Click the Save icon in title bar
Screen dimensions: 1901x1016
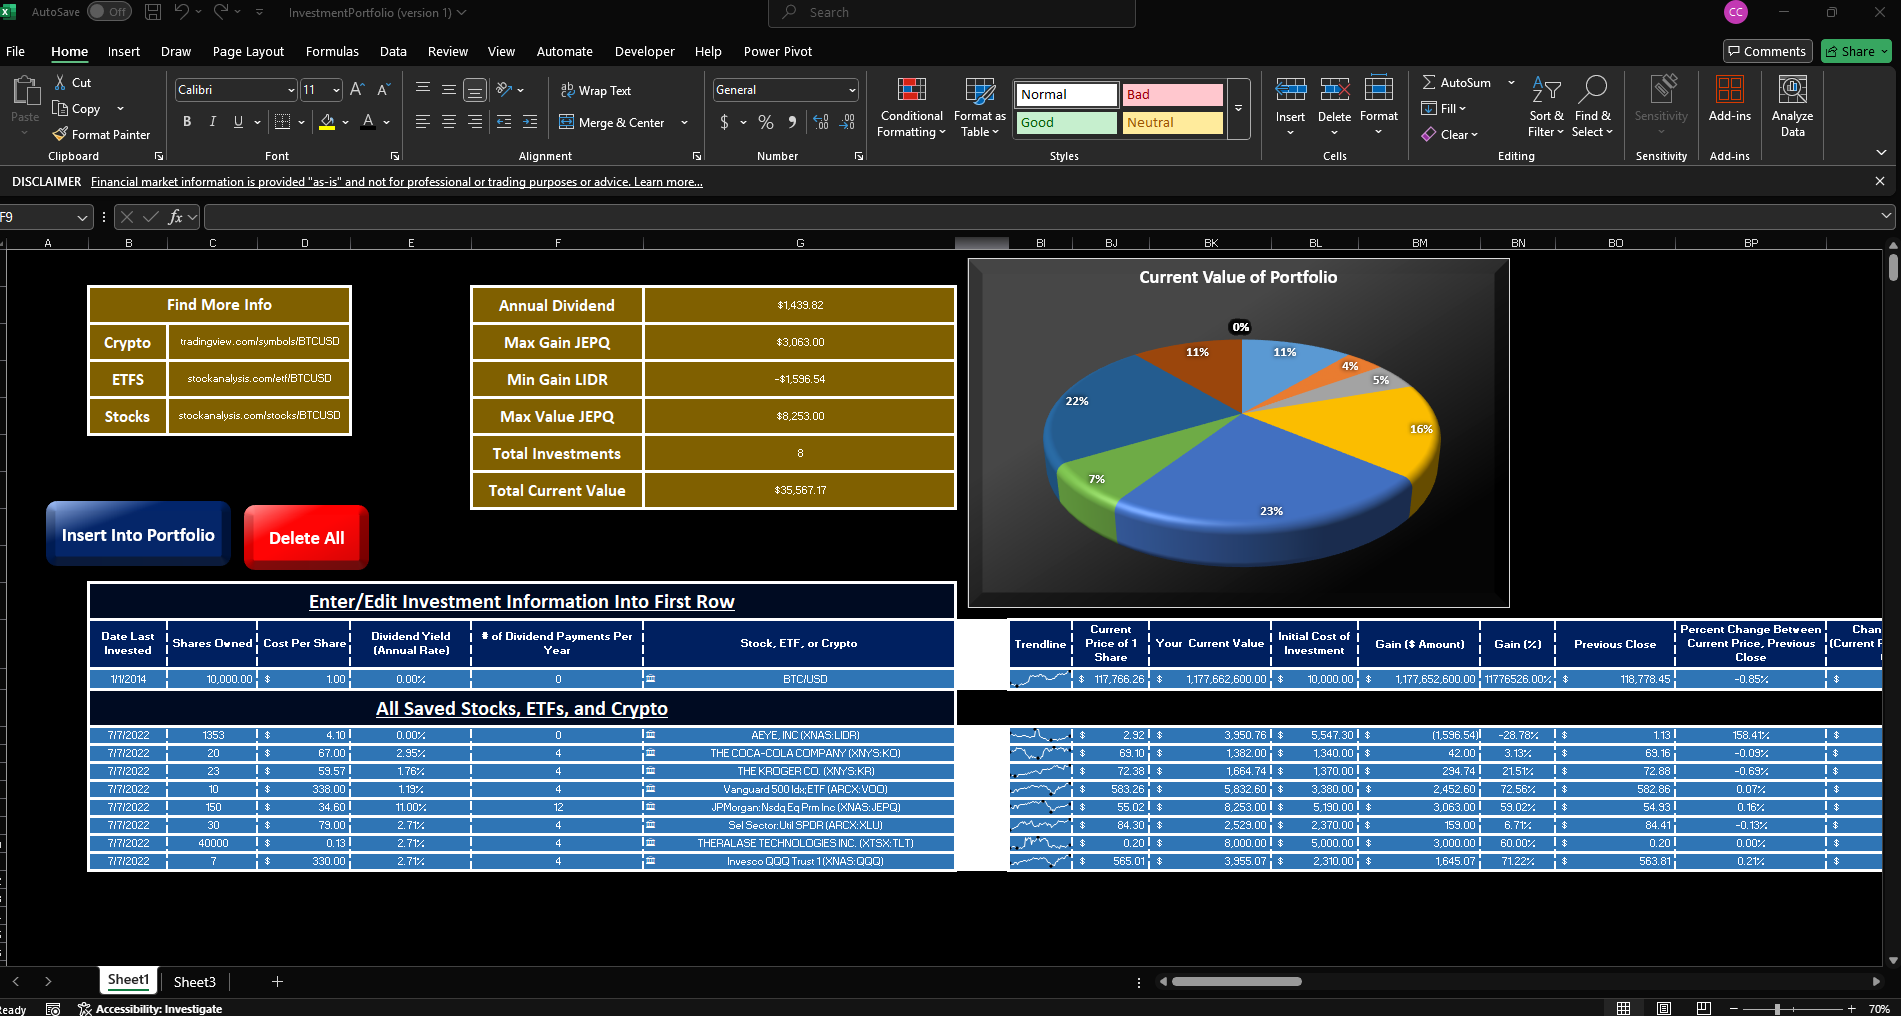point(153,12)
